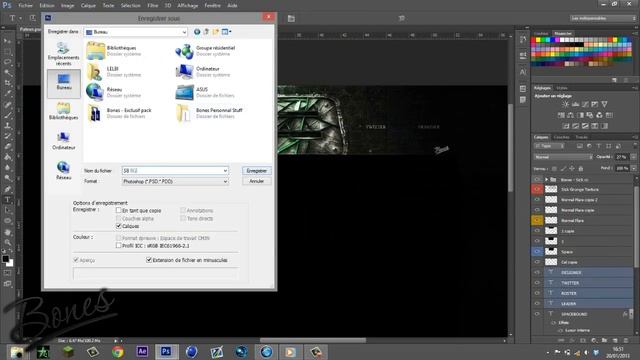Image resolution: width=640 pixels, height=360 pixels.
Task: Open After Effects from the taskbar
Action: (x=142, y=351)
